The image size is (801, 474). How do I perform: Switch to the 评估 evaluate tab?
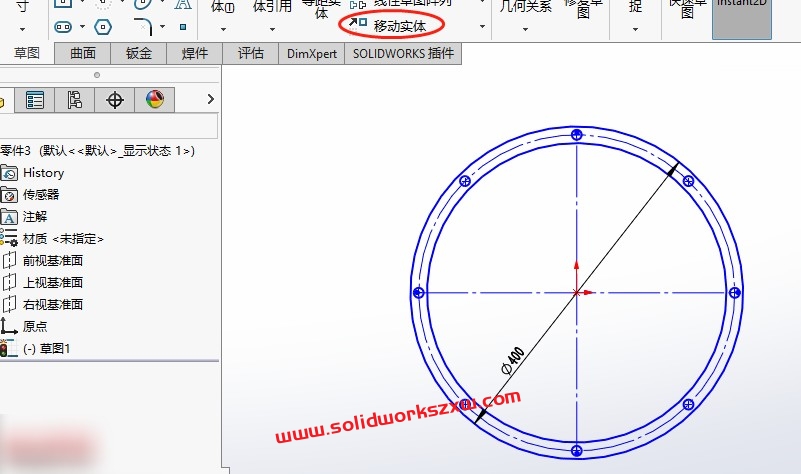coord(250,53)
